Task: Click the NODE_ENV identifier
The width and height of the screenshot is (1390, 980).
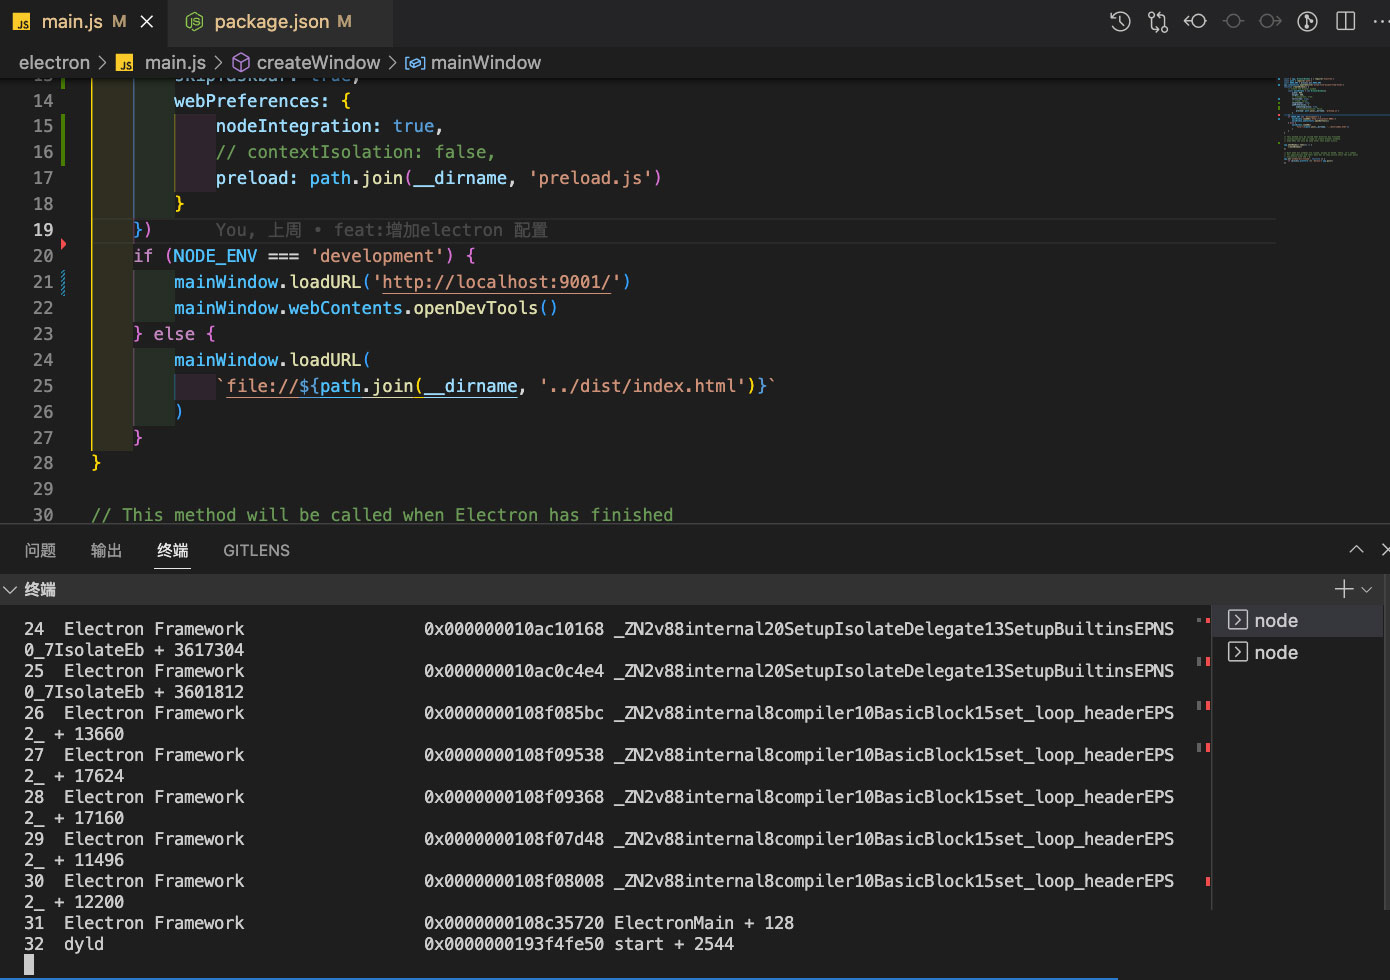Action: (215, 256)
